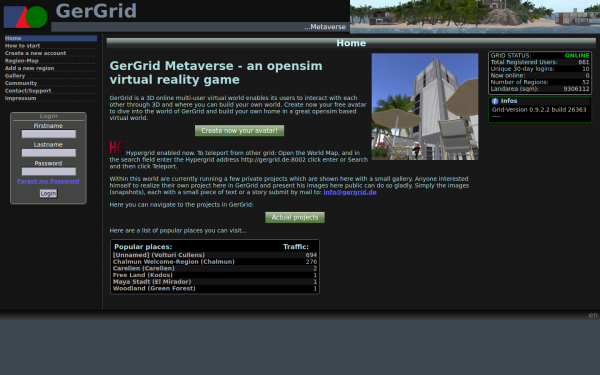Viewport: 600px width, 375px height.
Task: Click the Lastname input field
Action: [x=49, y=153]
